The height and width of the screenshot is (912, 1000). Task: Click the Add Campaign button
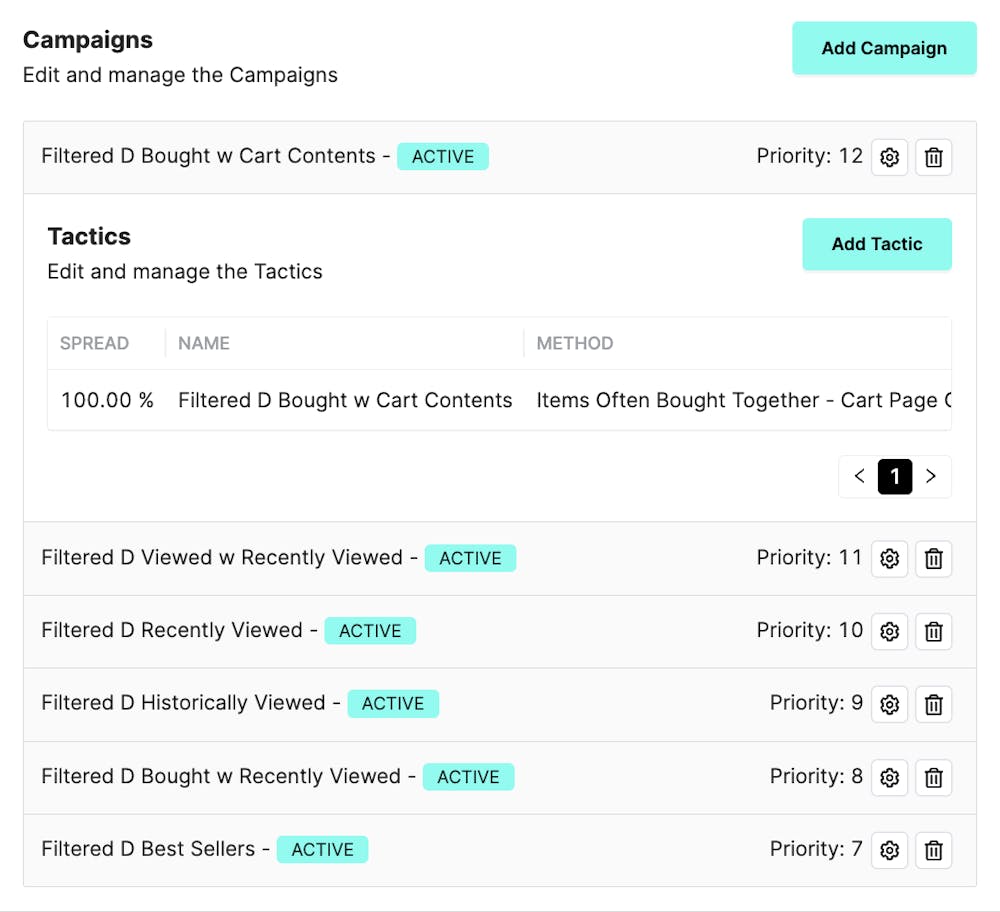[x=884, y=48]
